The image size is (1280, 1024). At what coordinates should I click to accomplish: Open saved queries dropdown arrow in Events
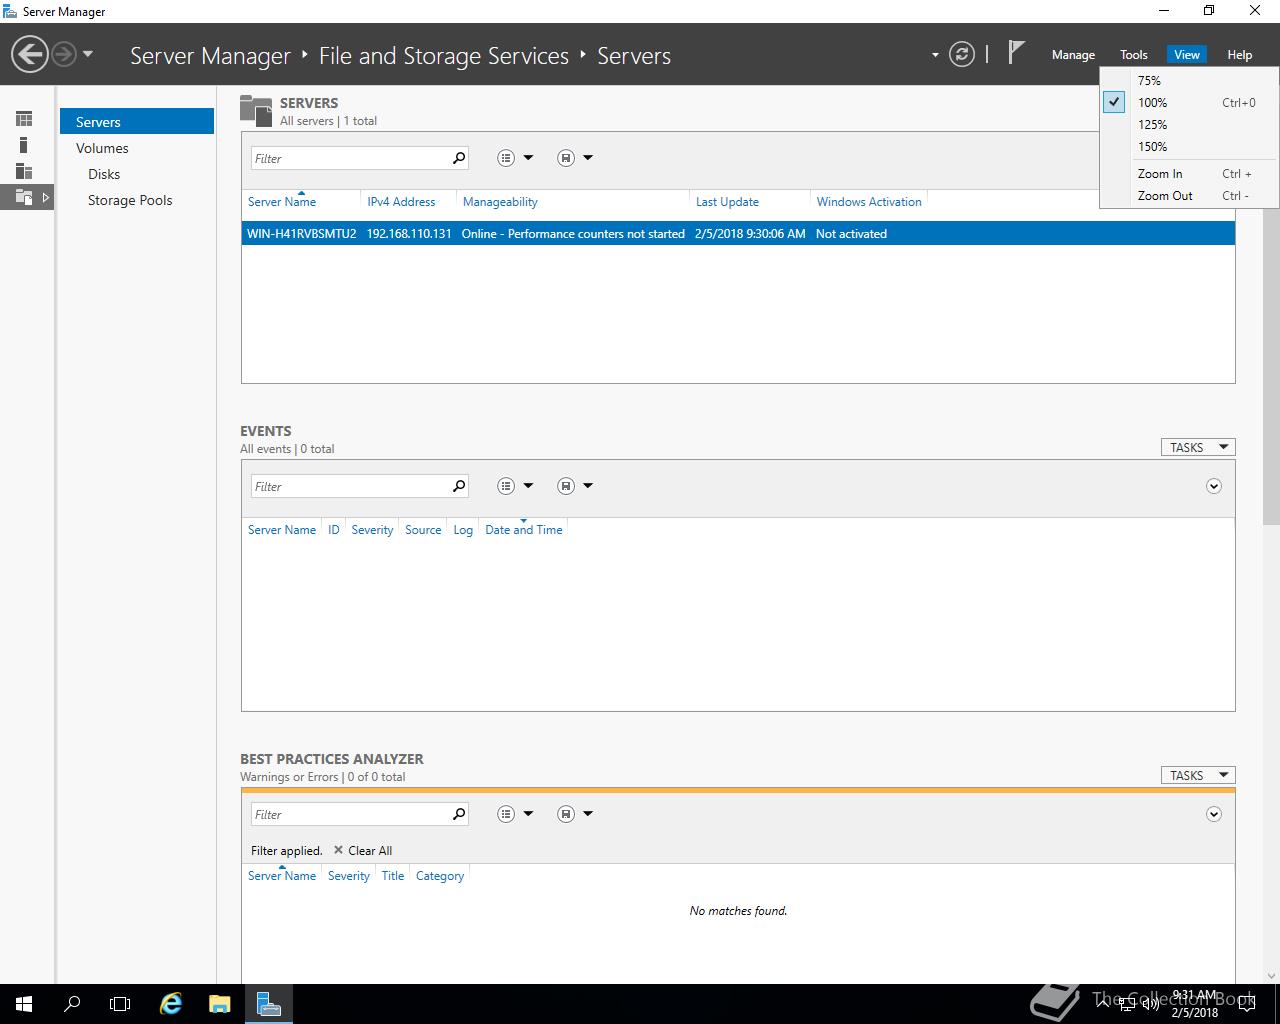(588, 486)
